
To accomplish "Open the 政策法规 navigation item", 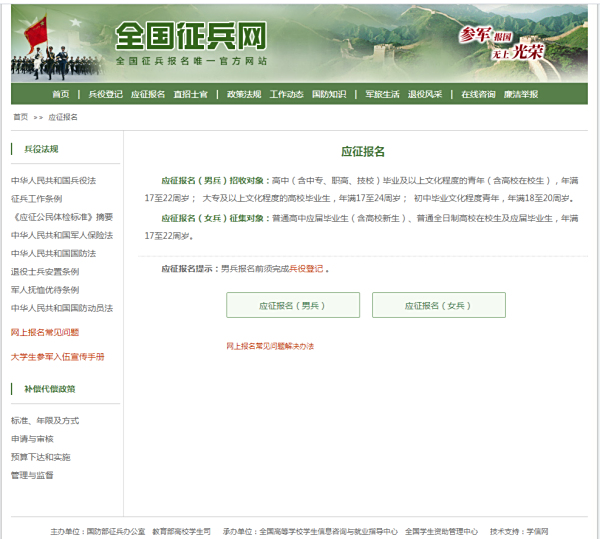I will (243, 94).
